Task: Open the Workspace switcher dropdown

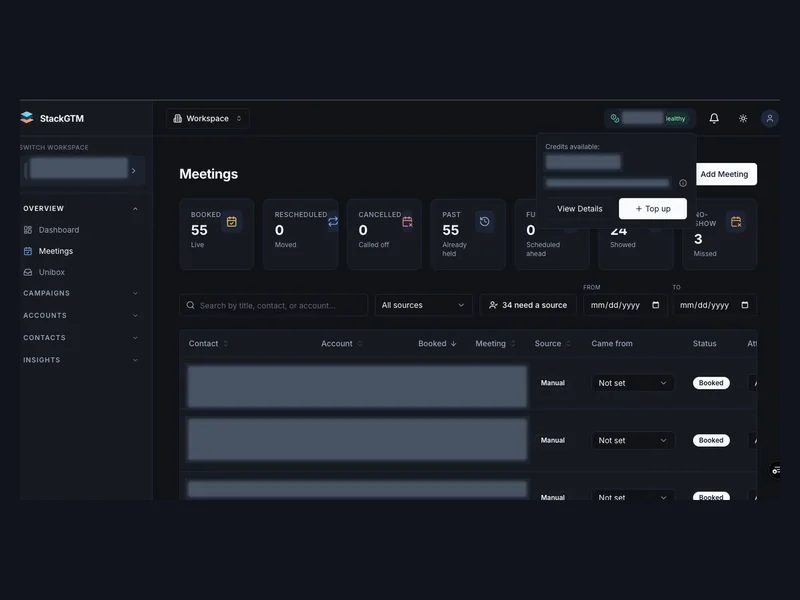Action: pos(208,118)
